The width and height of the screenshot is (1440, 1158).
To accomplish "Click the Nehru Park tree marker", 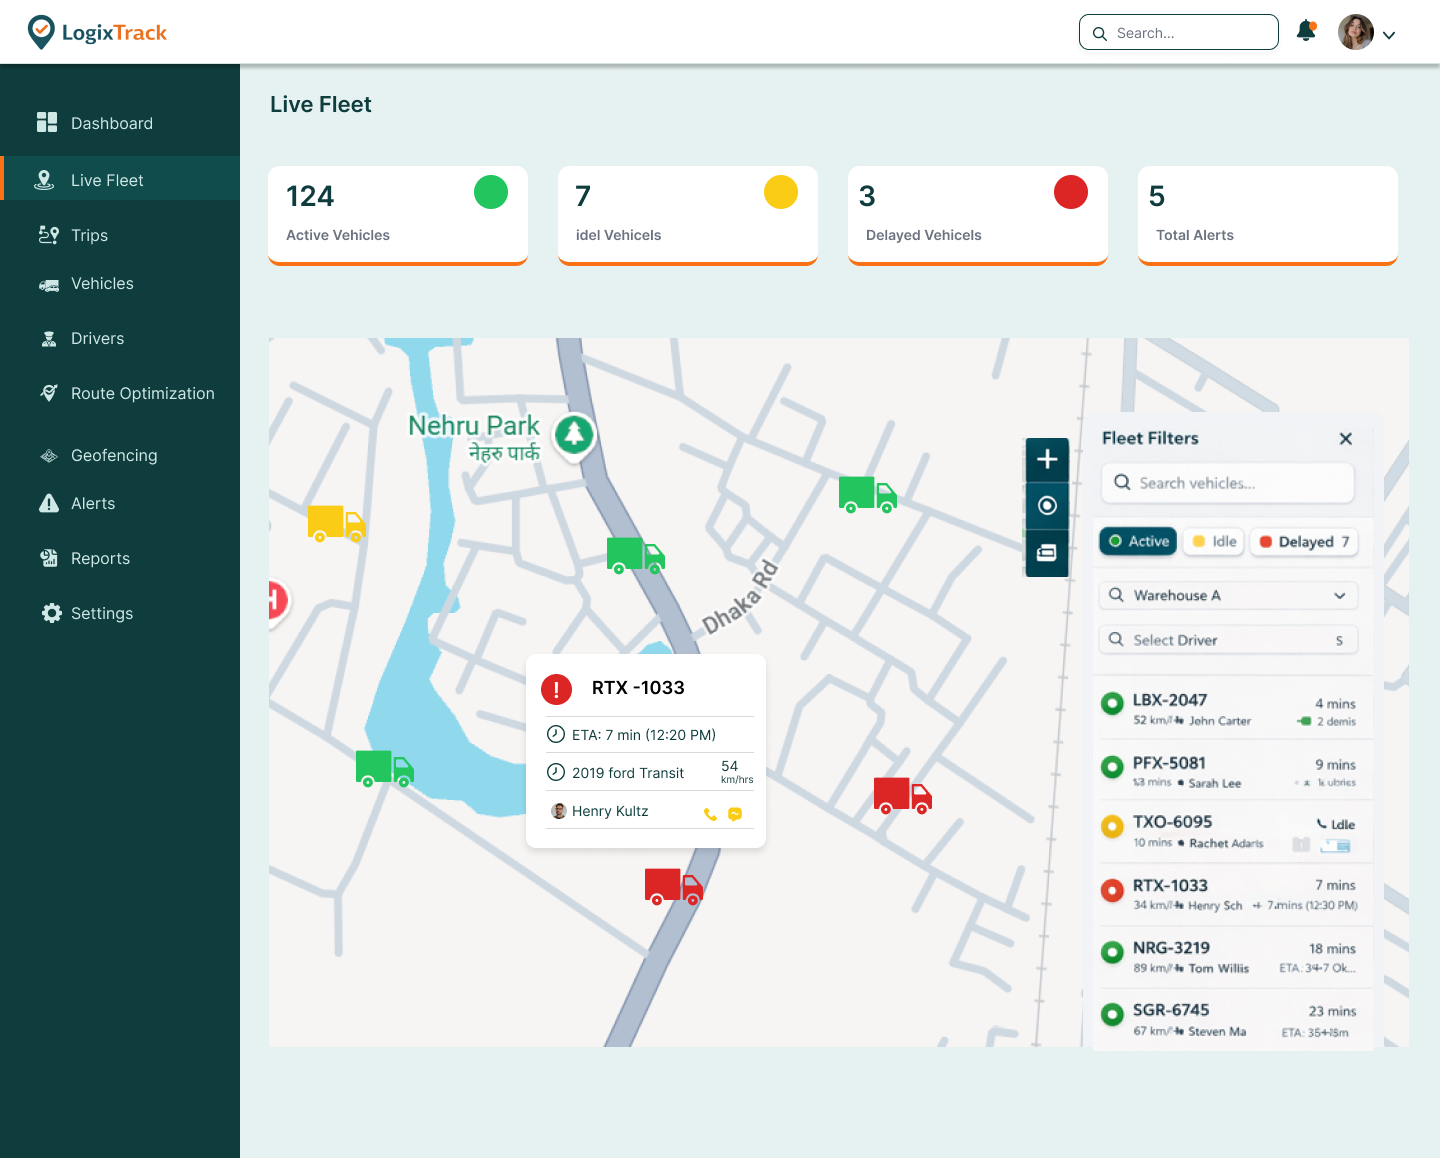I will pyautogui.click(x=574, y=434).
